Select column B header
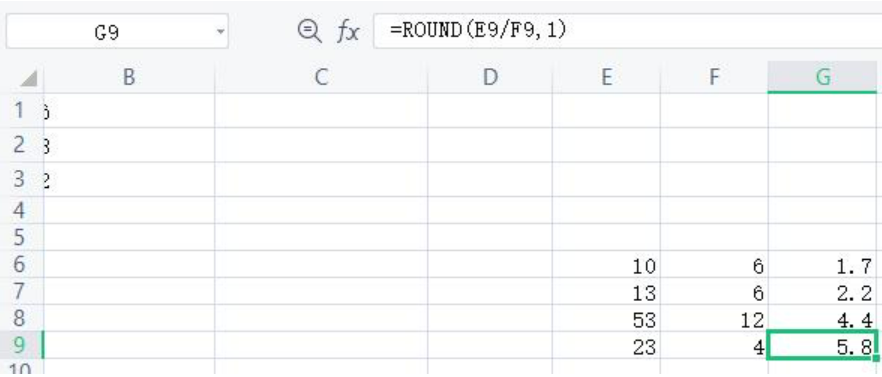Screen dimensions: 882x377 click(x=129, y=77)
